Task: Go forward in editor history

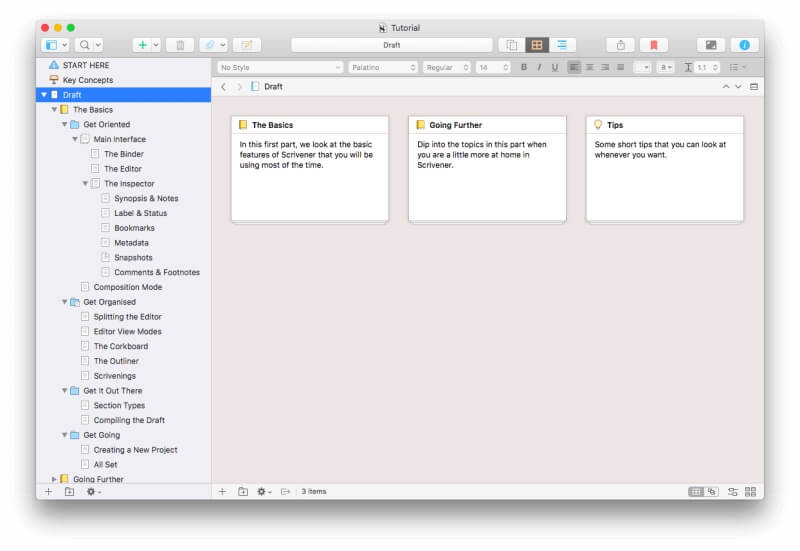Action: [x=240, y=87]
